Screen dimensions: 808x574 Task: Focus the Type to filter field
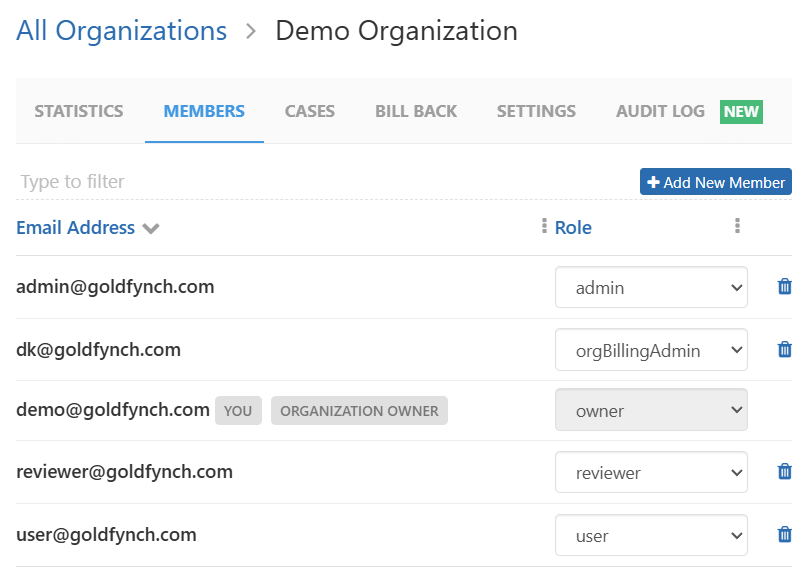(x=325, y=181)
